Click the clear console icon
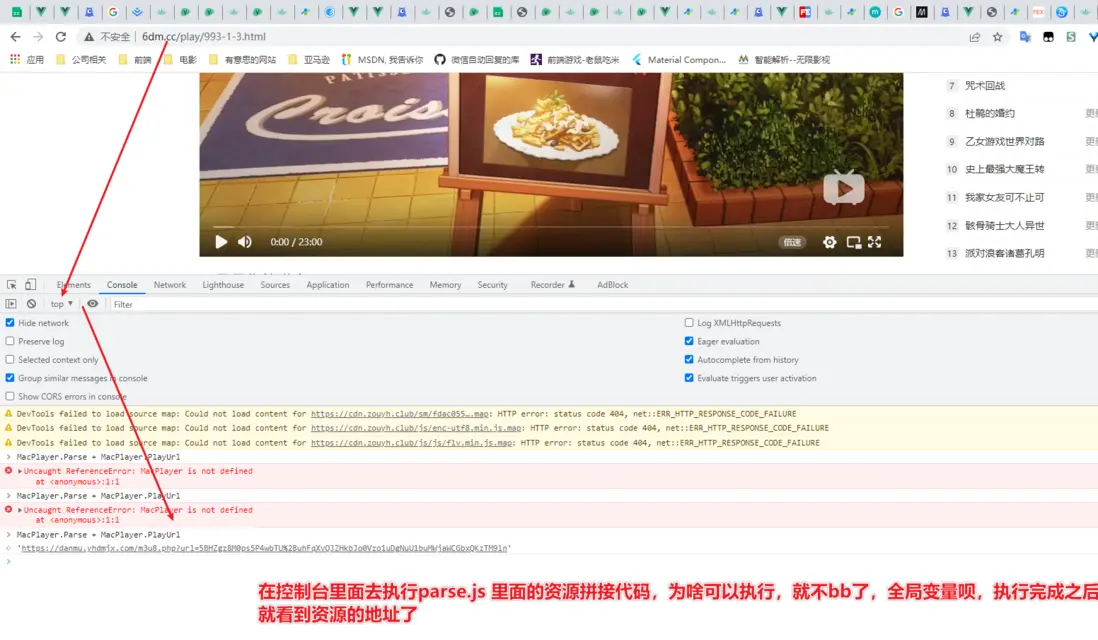 (x=33, y=303)
